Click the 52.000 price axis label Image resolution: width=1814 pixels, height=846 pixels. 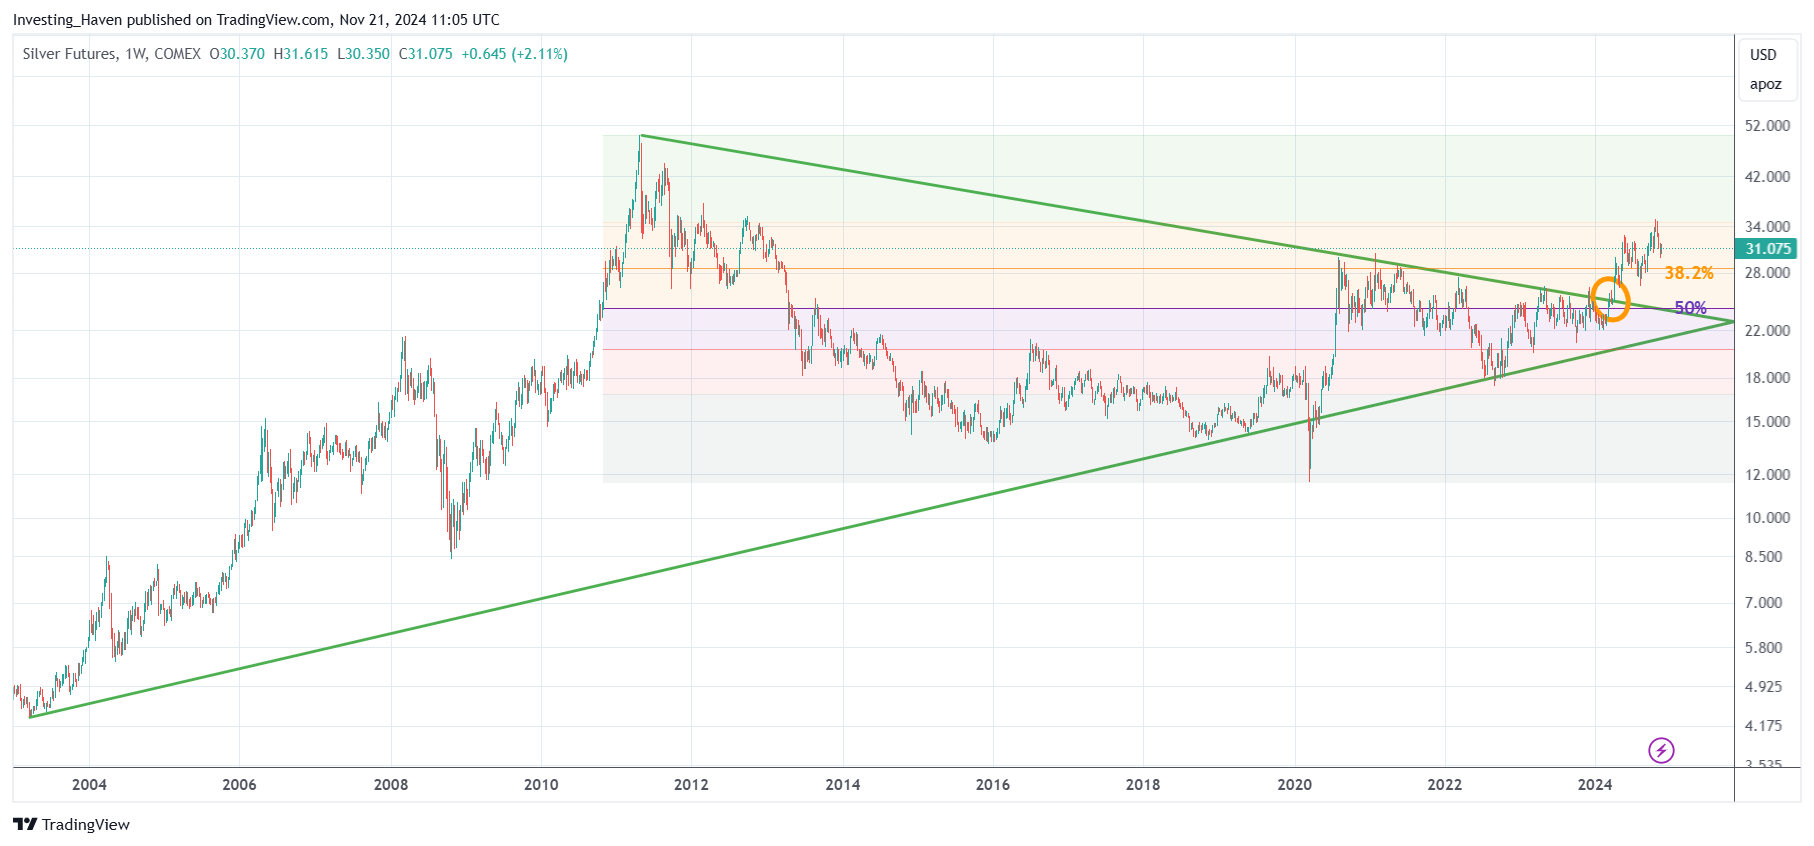[1767, 126]
